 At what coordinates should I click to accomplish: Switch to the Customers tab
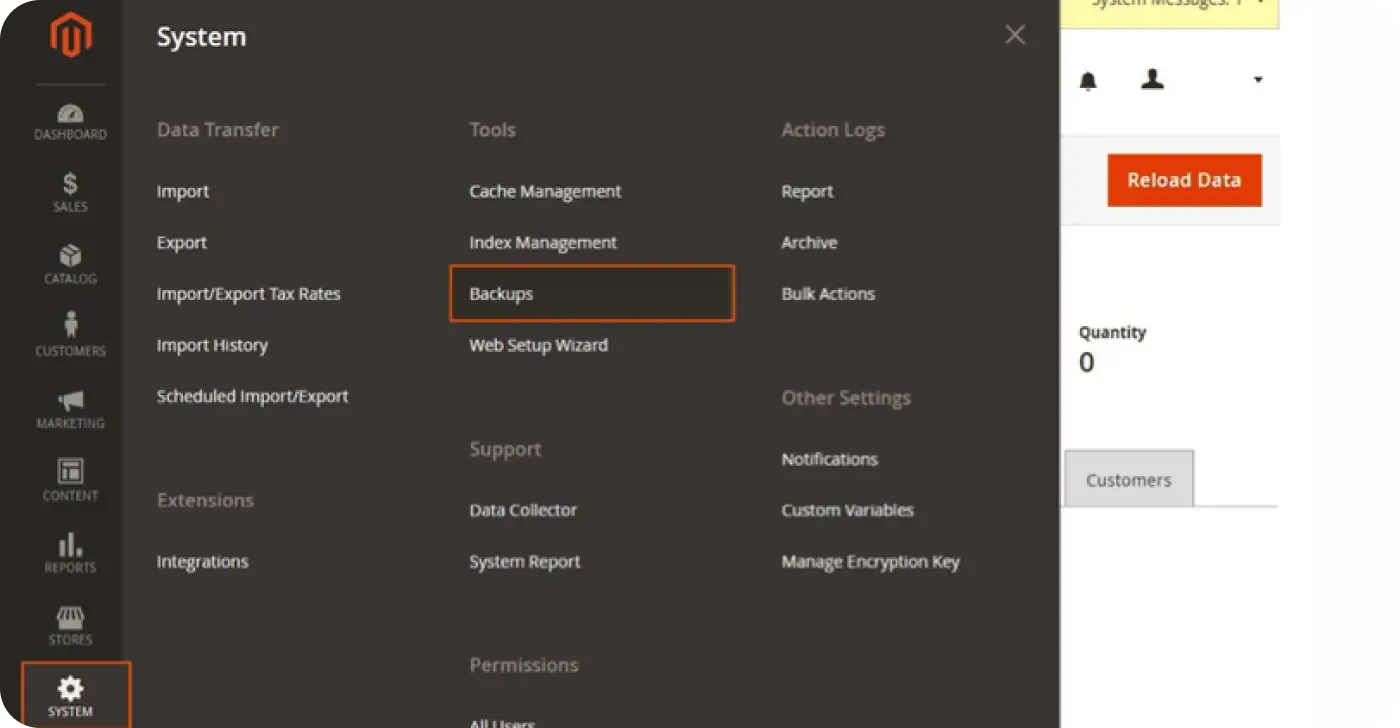click(x=1128, y=480)
